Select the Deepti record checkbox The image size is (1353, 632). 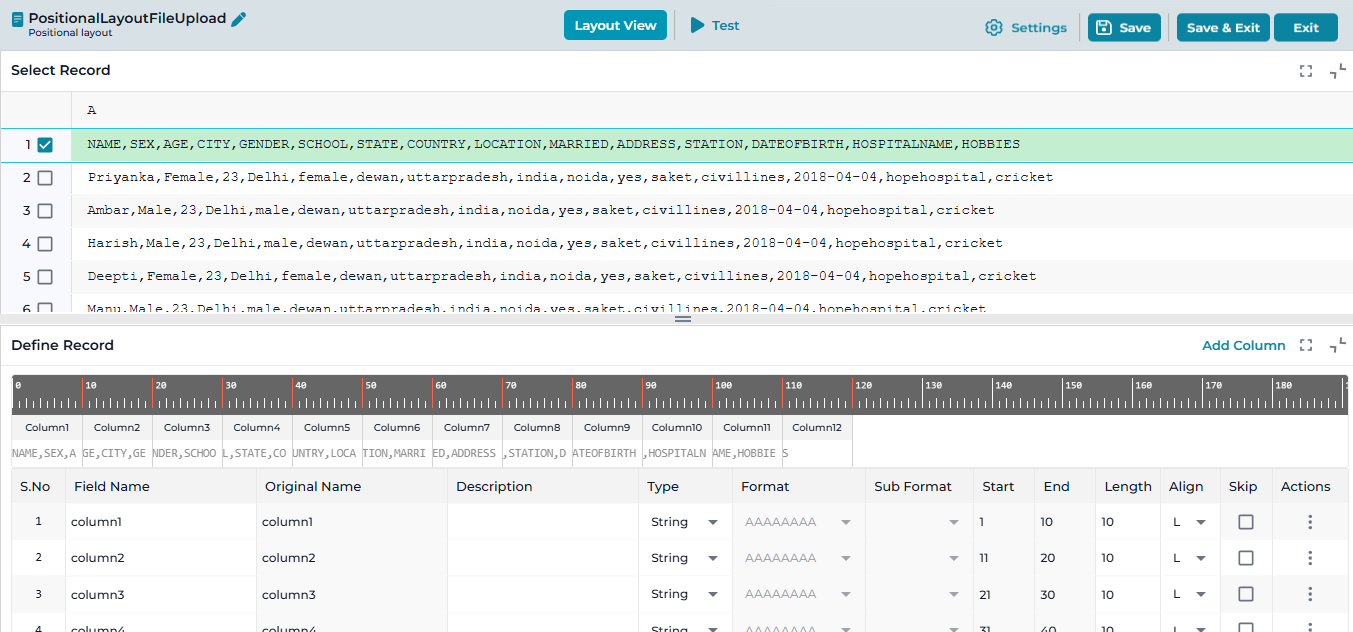click(x=45, y=277)
